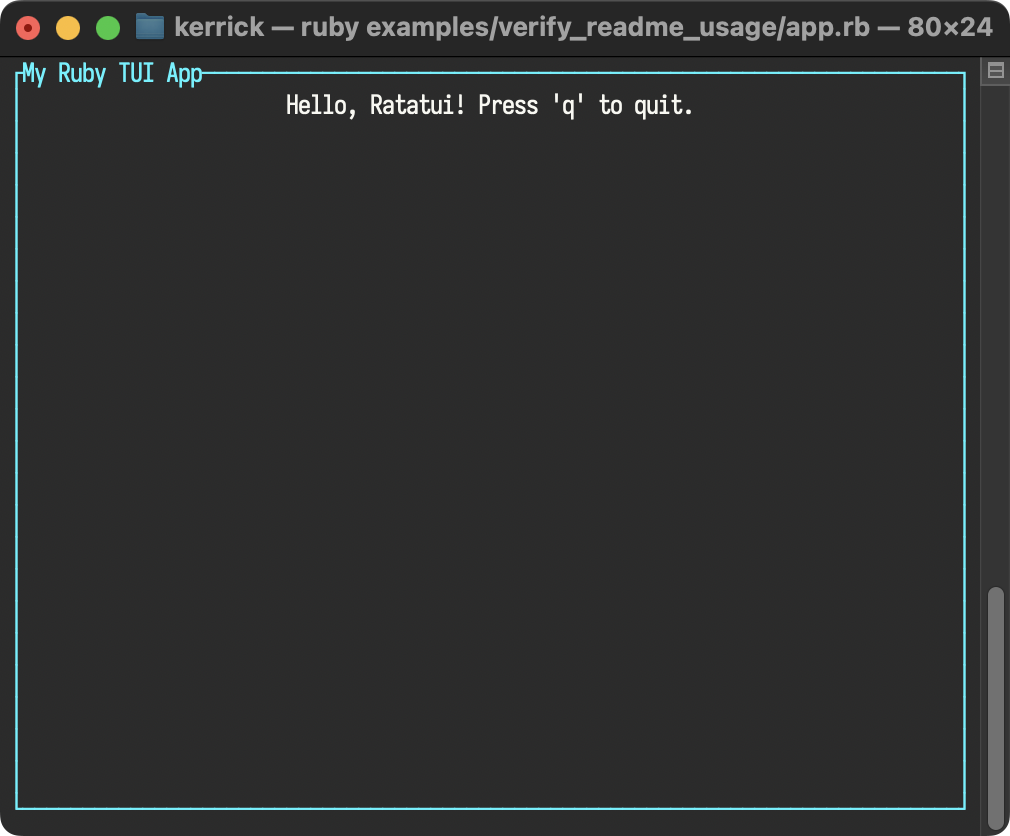Click the split pane icon above the scrollbar

coord(995,70)
